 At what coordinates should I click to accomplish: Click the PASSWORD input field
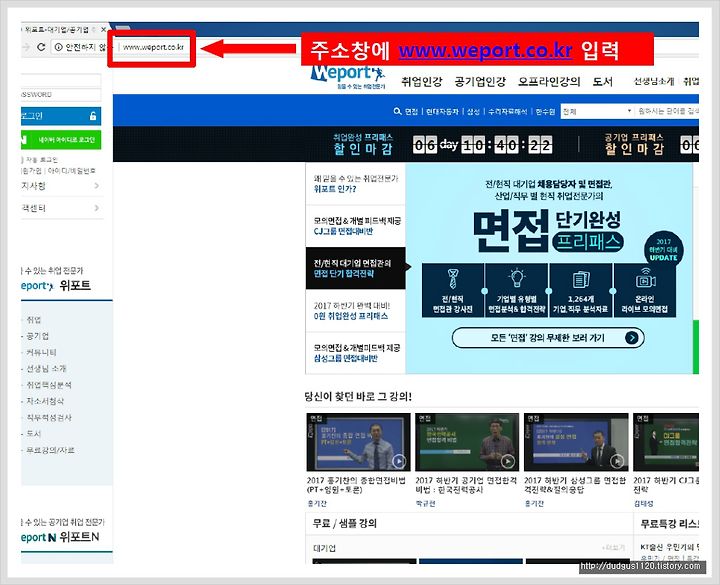(61, 95)
